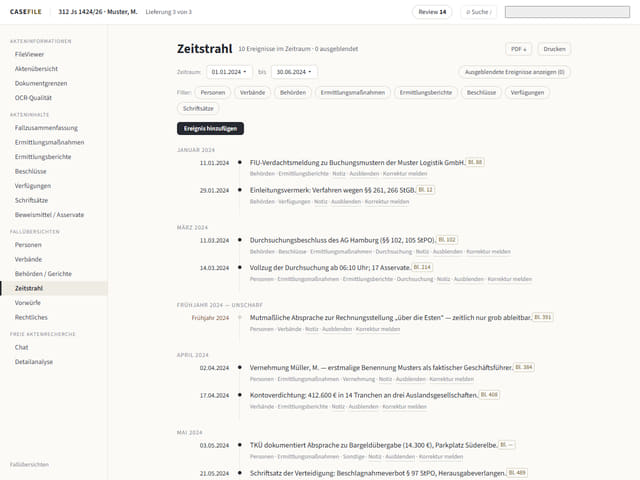Open Chat in the sidebar
640x480 pixels.
click(22, 347)
